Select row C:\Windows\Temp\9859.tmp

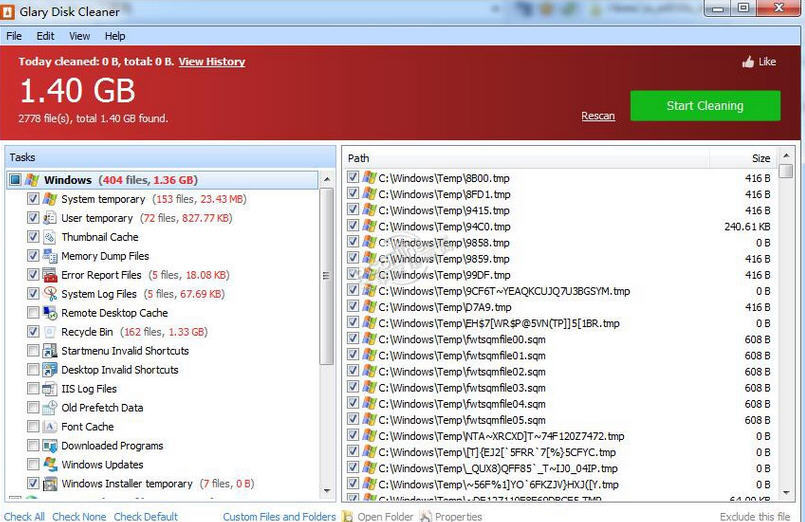[560, 259]
